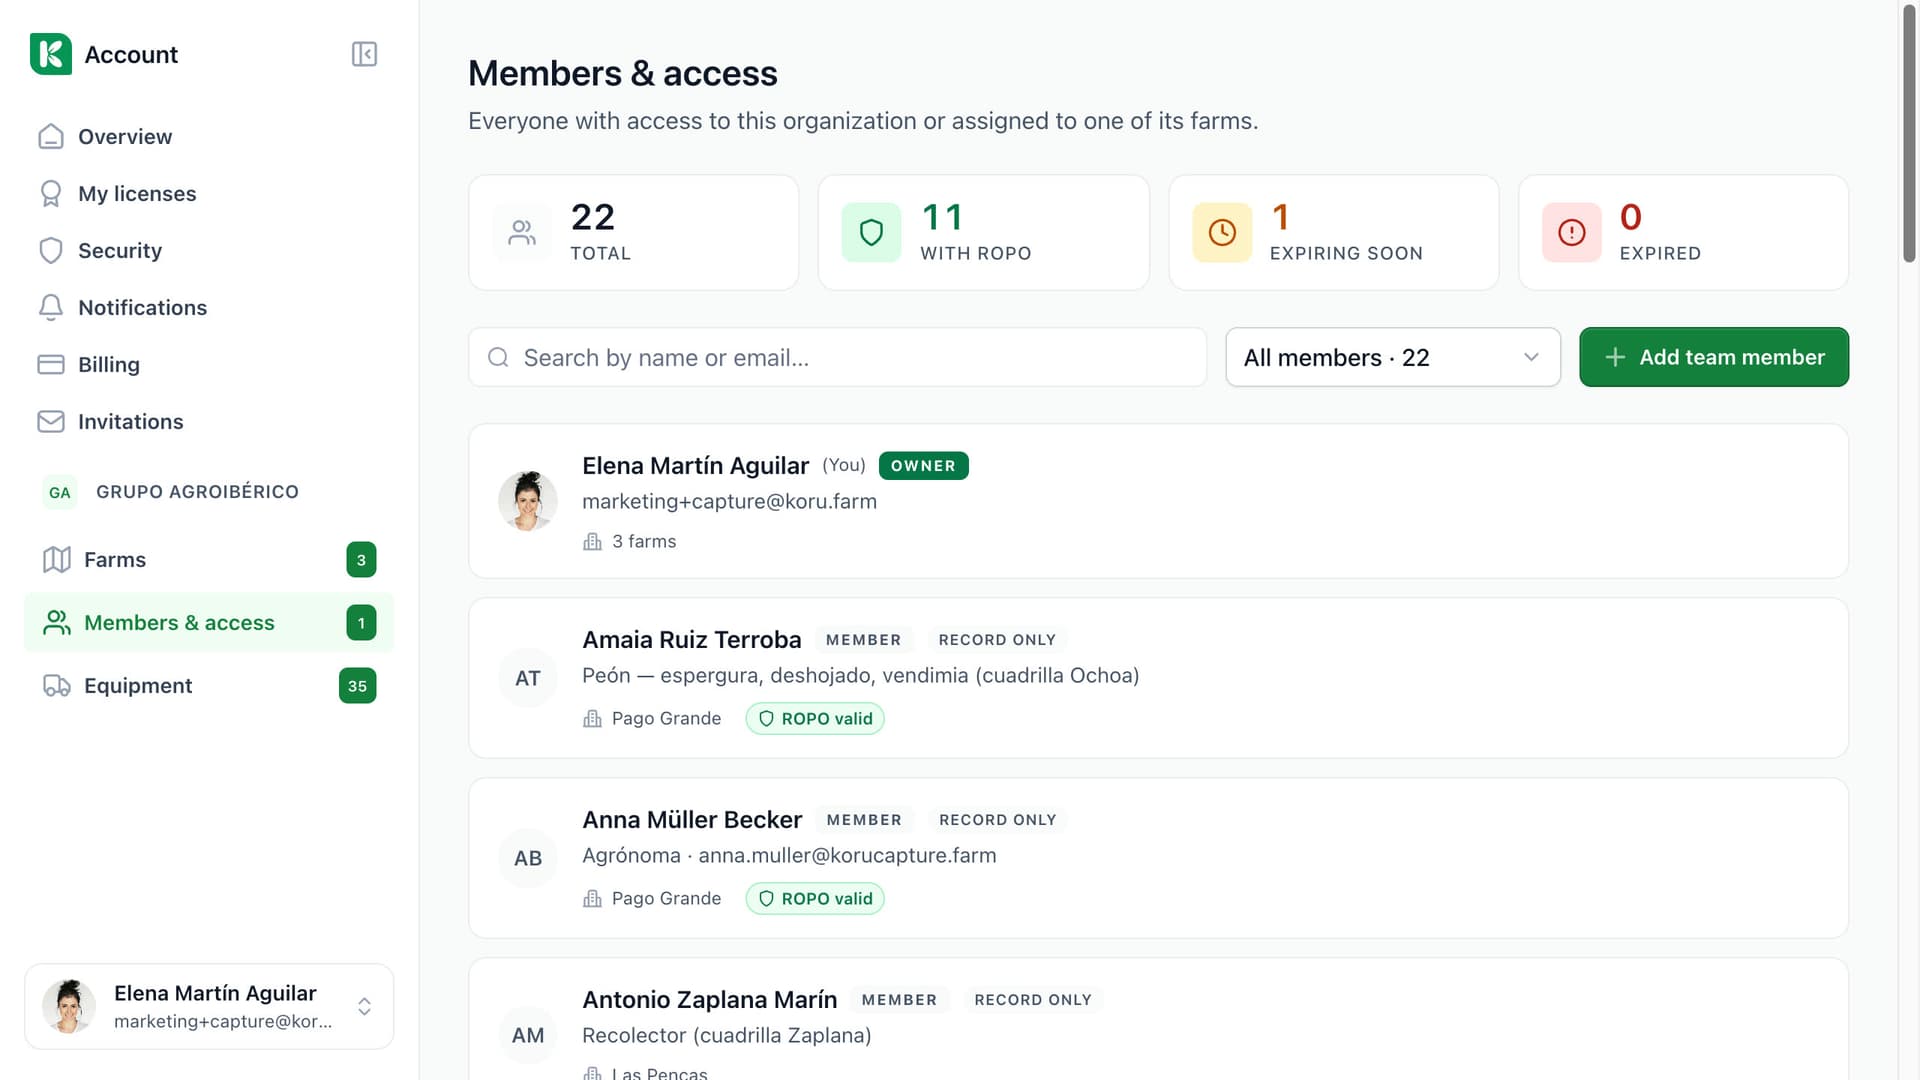This screenshot has width=1920, height=1080.
Task: Click the user avatar in sidebar footer
Action: pos(69,1006)
